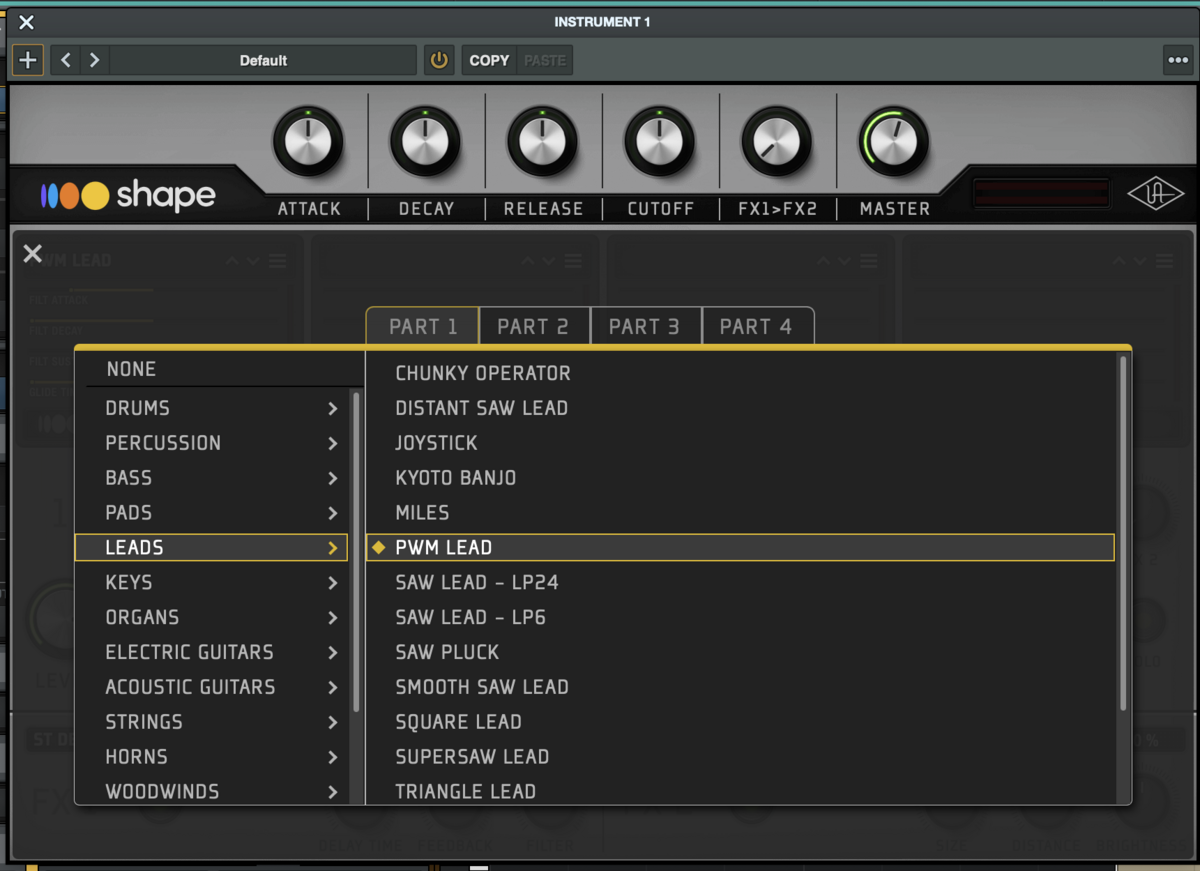Choose SAW LEAD - LP24 preset
1200x871 pixels.
pos(740,582)
